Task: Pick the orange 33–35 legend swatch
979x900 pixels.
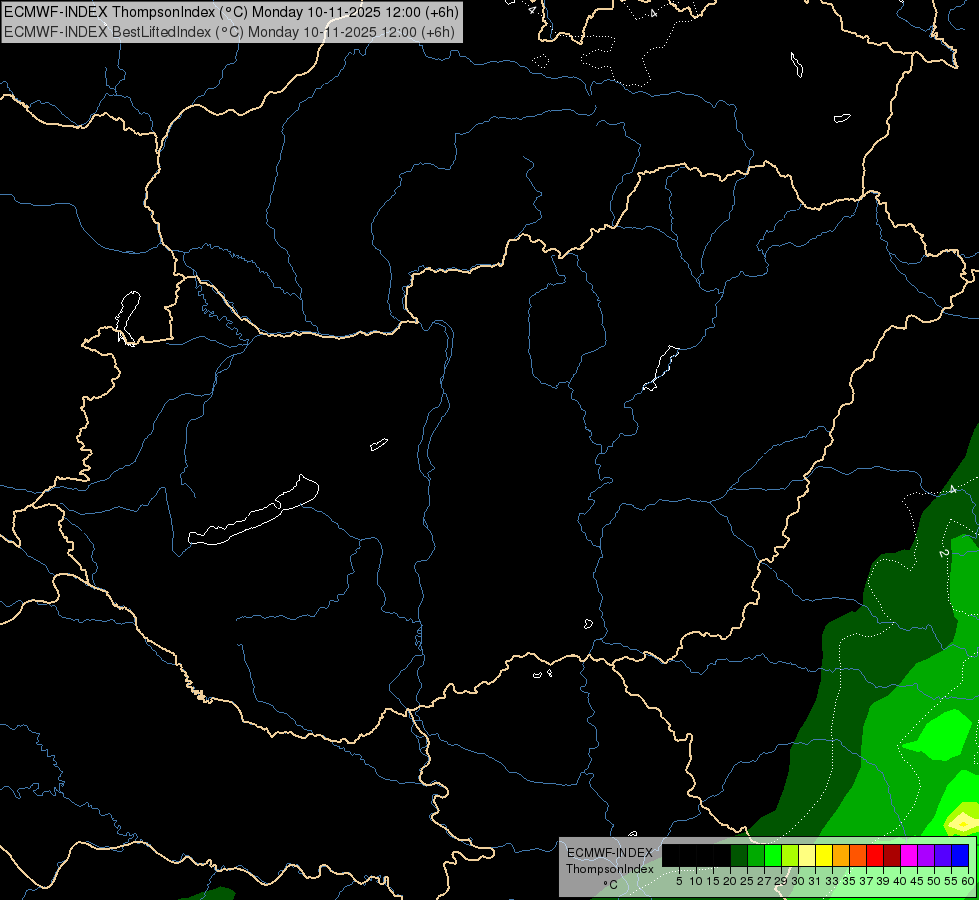Action: click(841, 855)
